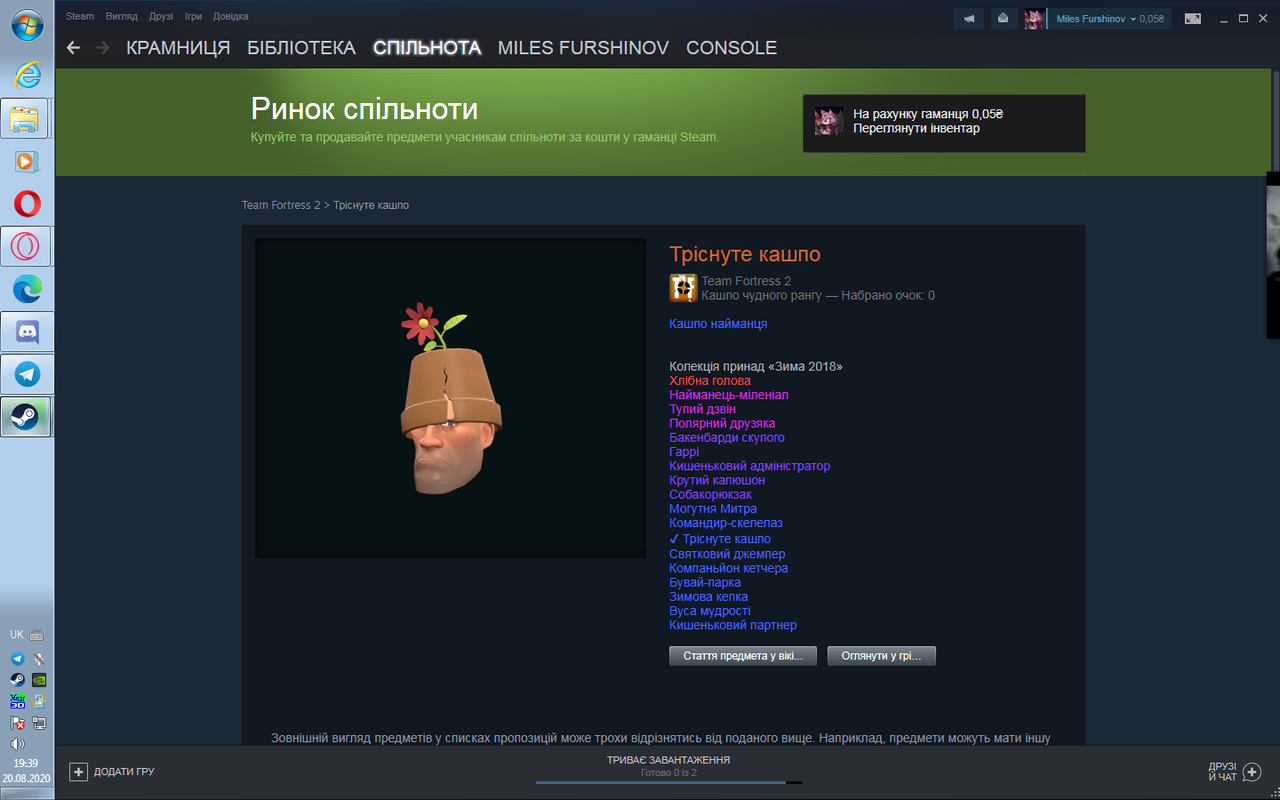Switch to Big Picture mode
Image resolution: width=1280 pixels, height=800 pixels.
1192,18
